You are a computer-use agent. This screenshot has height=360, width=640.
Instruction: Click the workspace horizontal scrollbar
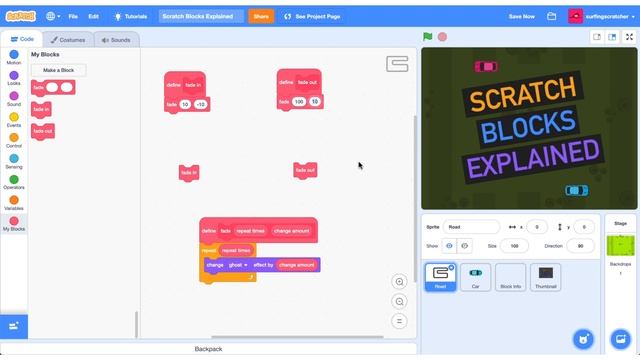[x=297, y=337]
